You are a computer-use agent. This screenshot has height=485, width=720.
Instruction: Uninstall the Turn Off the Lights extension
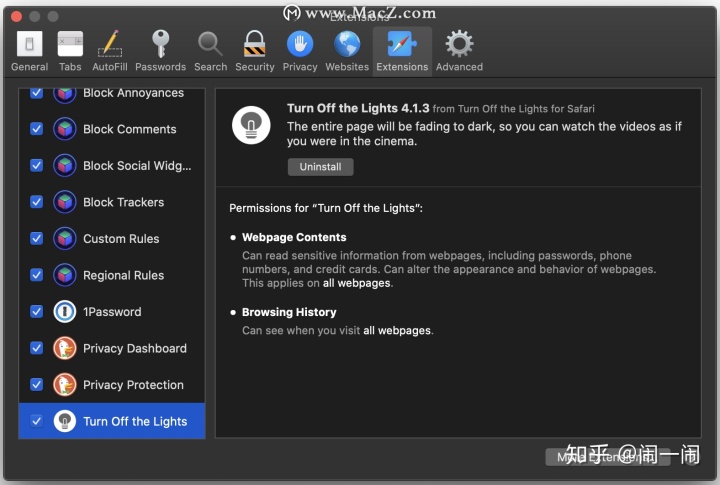click(x=321, y=167)
